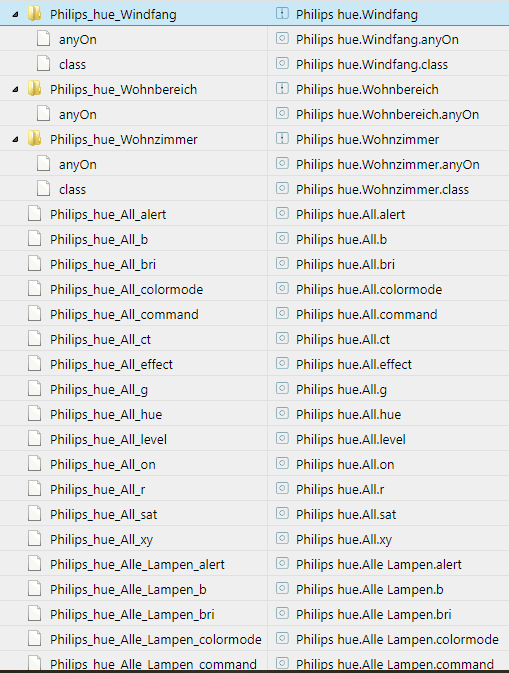Click the channel icon beside Philips hue.Wohnzimmer
This screenshot has width=509, height=673.
point(282,138)
